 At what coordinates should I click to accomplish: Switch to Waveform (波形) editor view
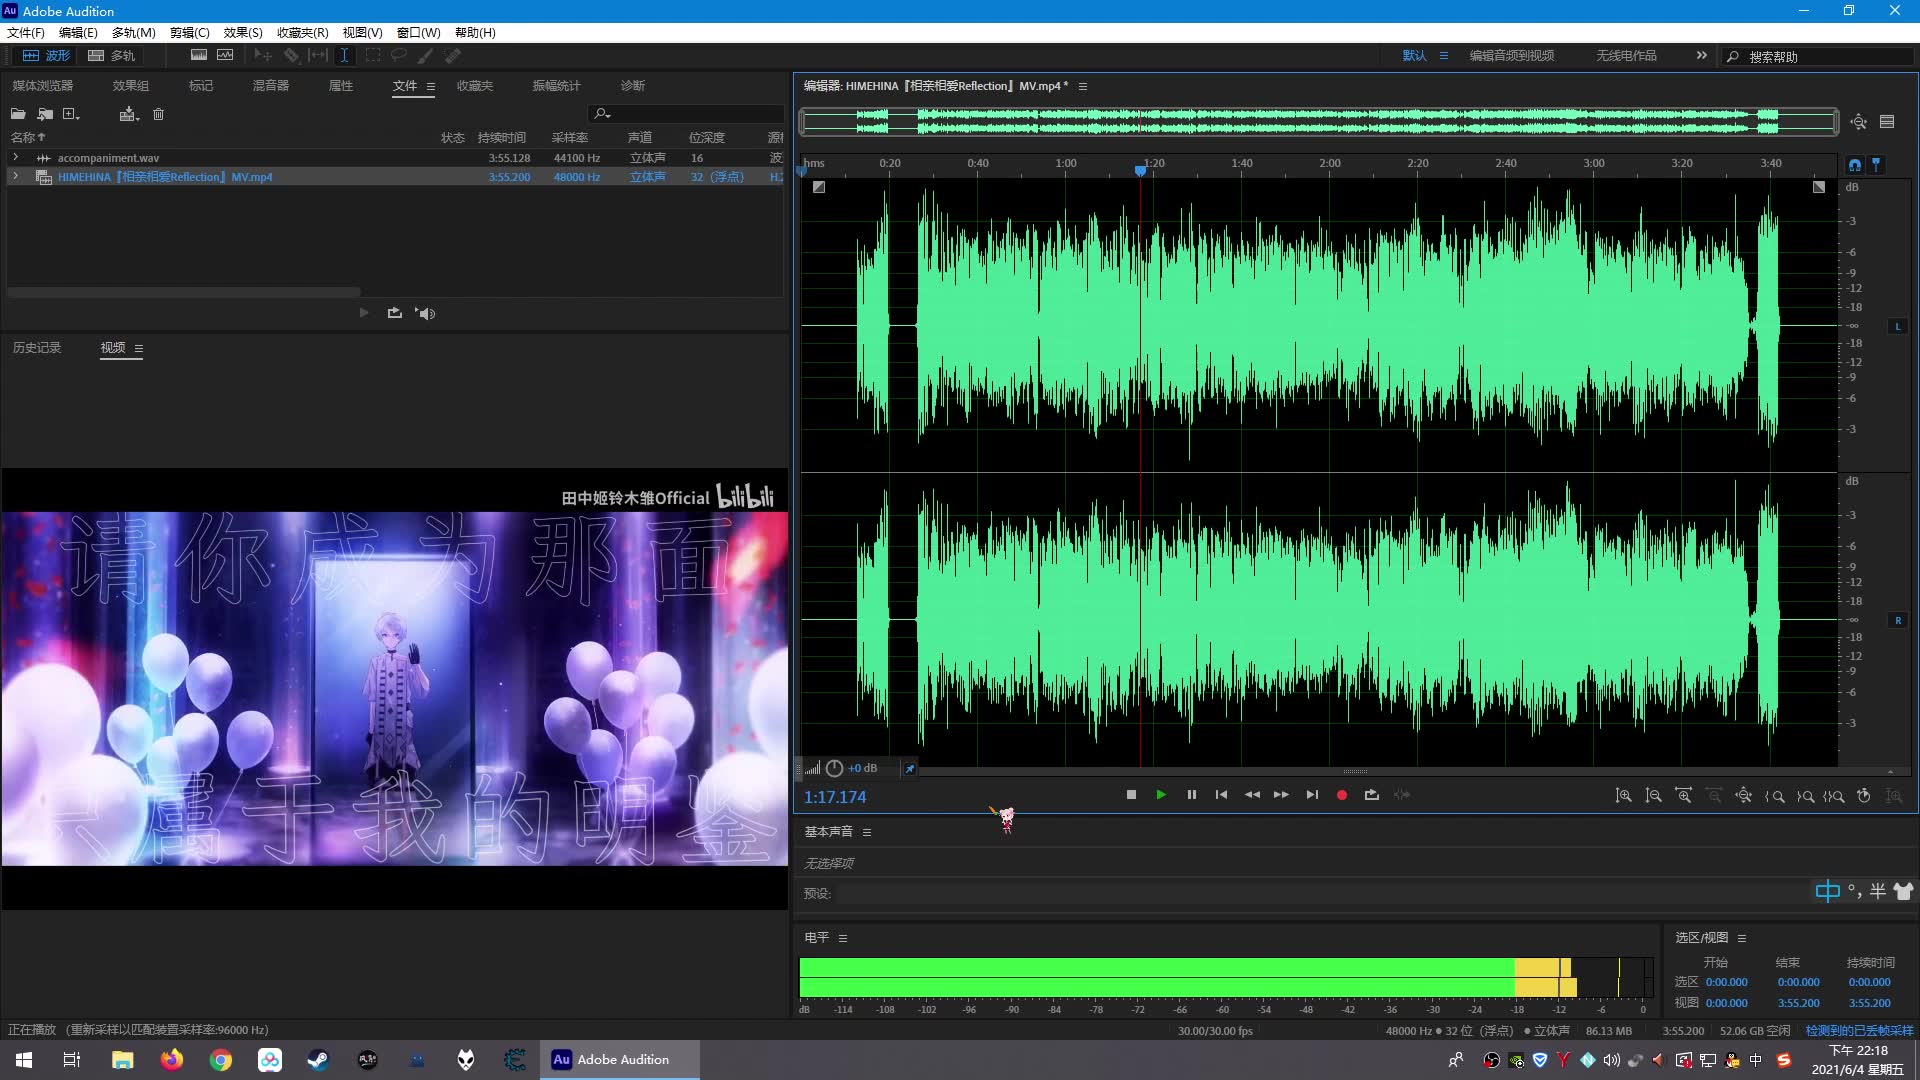click(46, 56)
